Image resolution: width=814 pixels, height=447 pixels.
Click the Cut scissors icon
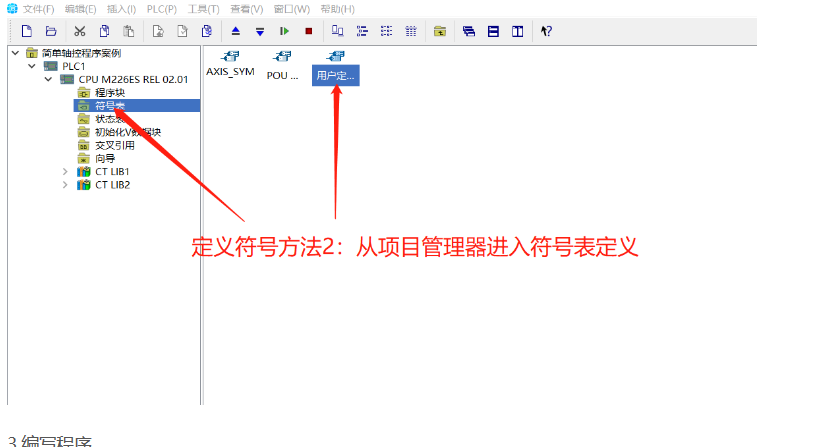pyautogui.click(x=80, y=31)
